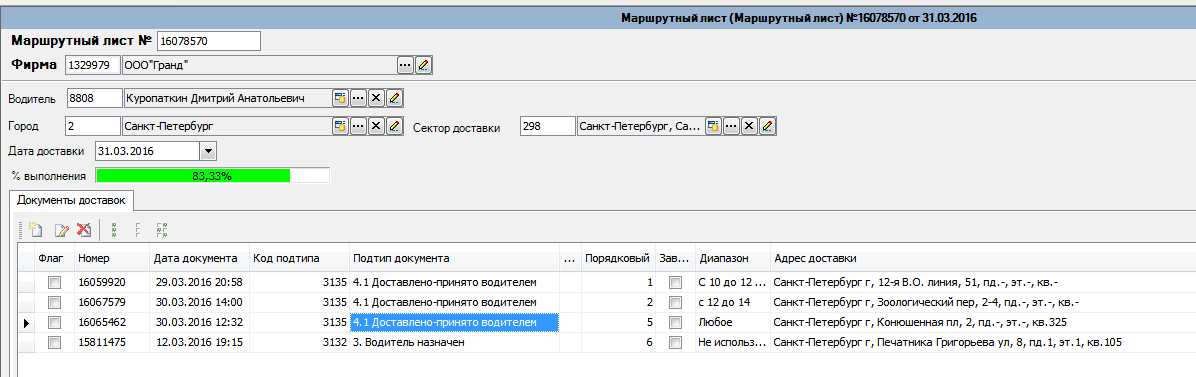Click the cell '3. Водитель назначен'
Viewport: 1196px width, 377px height.
click(x=455, y=343)
